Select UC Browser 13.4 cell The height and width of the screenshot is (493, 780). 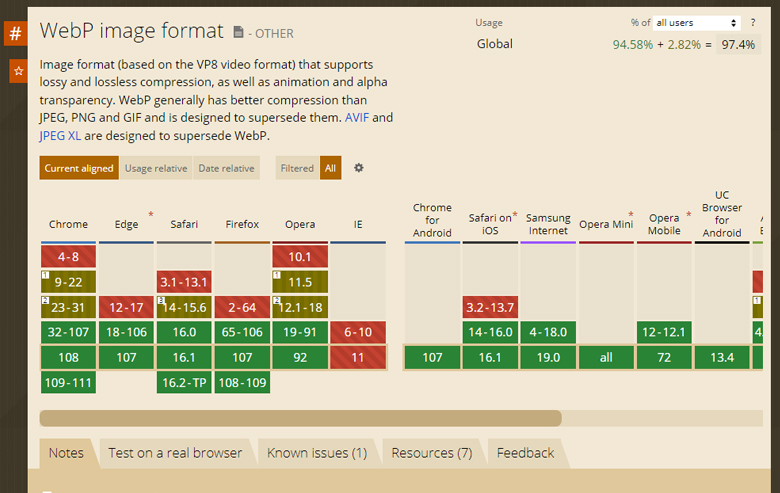pyautogui.click(x=722, y=358)
